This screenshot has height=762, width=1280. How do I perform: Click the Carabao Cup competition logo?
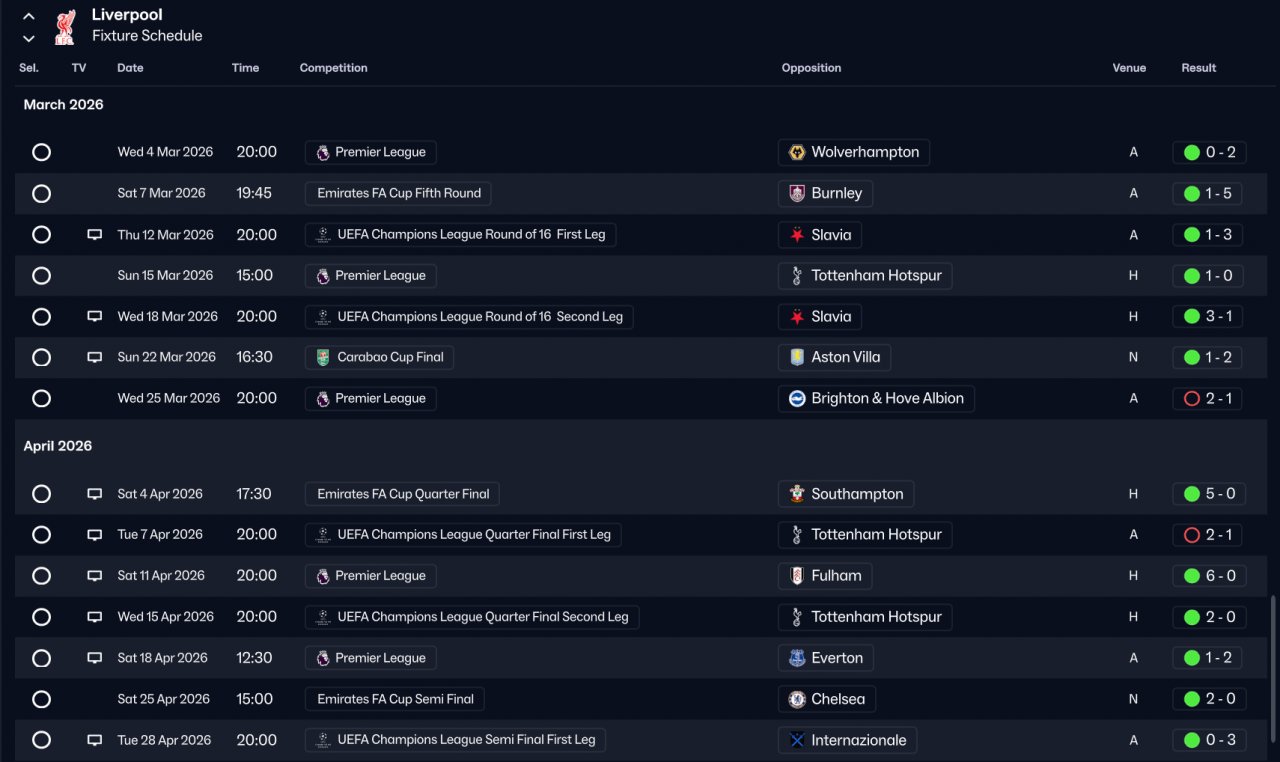click(x=323, y=358)
